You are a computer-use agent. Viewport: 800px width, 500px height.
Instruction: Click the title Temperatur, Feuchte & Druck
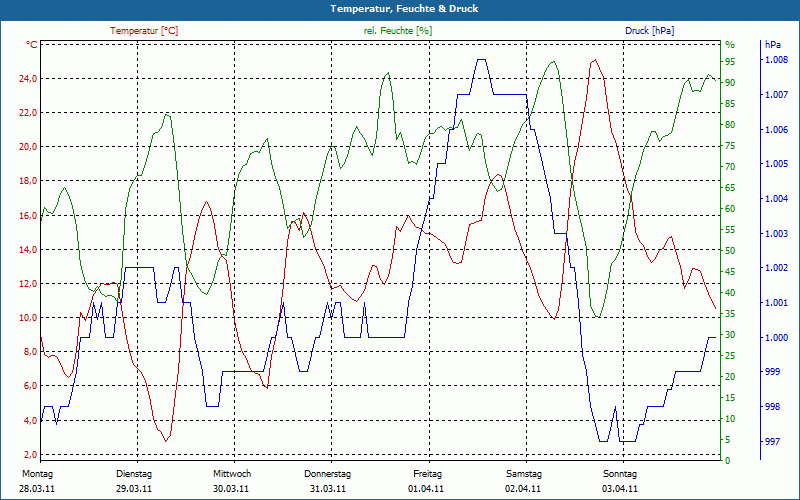click(x=404, y=9)
